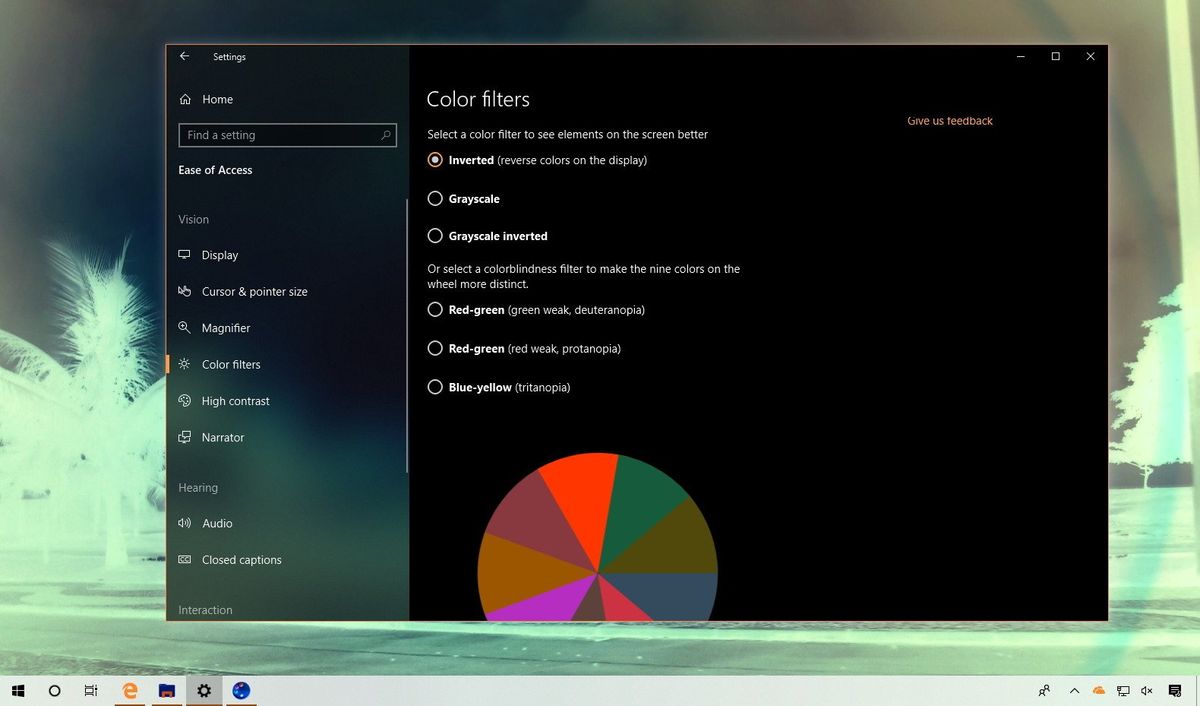
Task: Open the Start menu
Action: click(x=18, y=690)
